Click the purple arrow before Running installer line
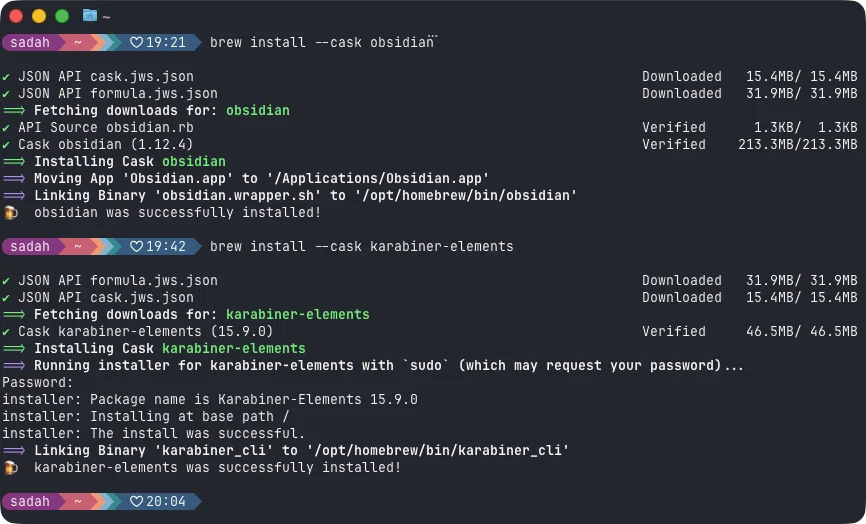866x524 pixels. pyautogui.click(x=14, y=366)
